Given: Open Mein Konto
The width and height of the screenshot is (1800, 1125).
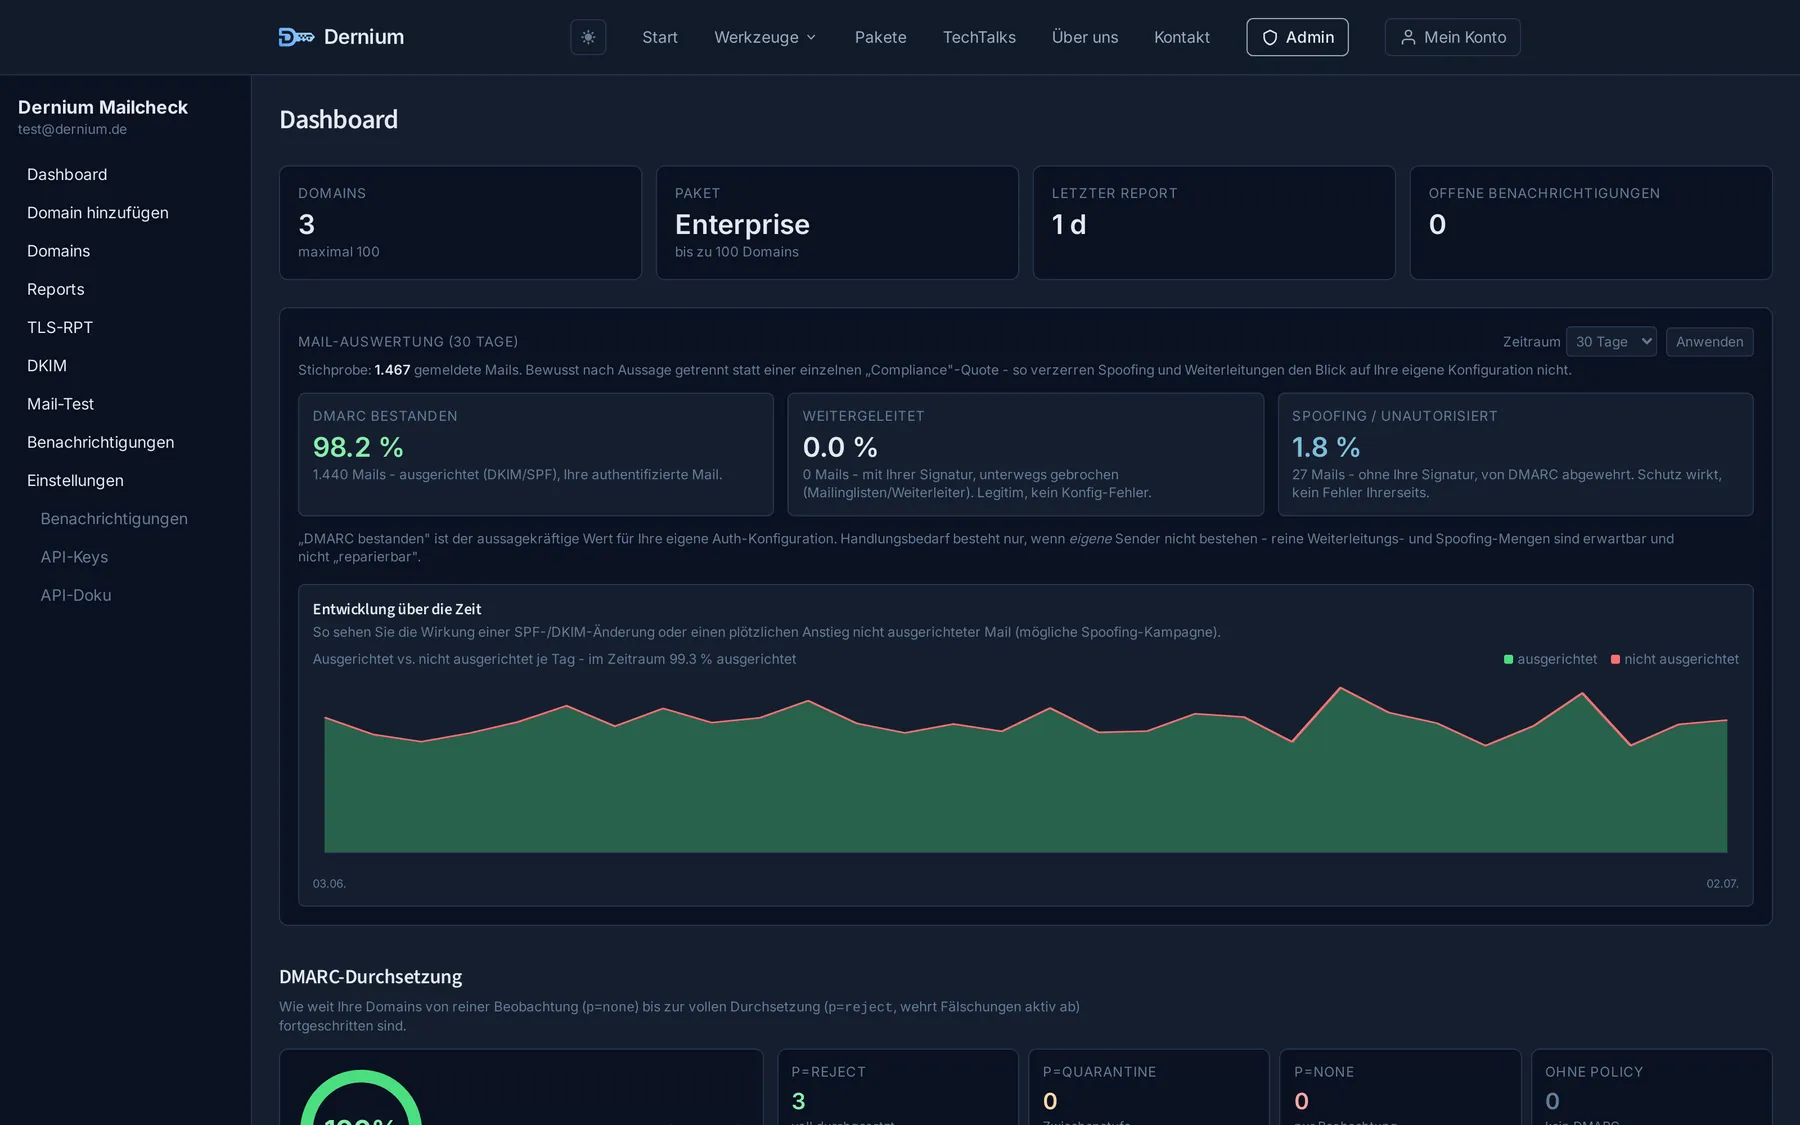Looking at the screenshot, I should coord(1452,37).
